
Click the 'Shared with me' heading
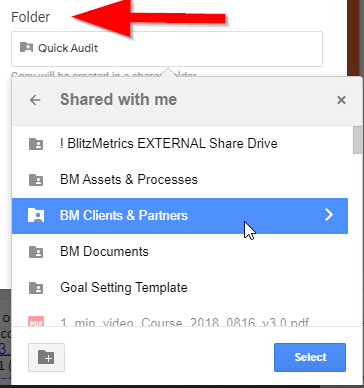(118, 100)
